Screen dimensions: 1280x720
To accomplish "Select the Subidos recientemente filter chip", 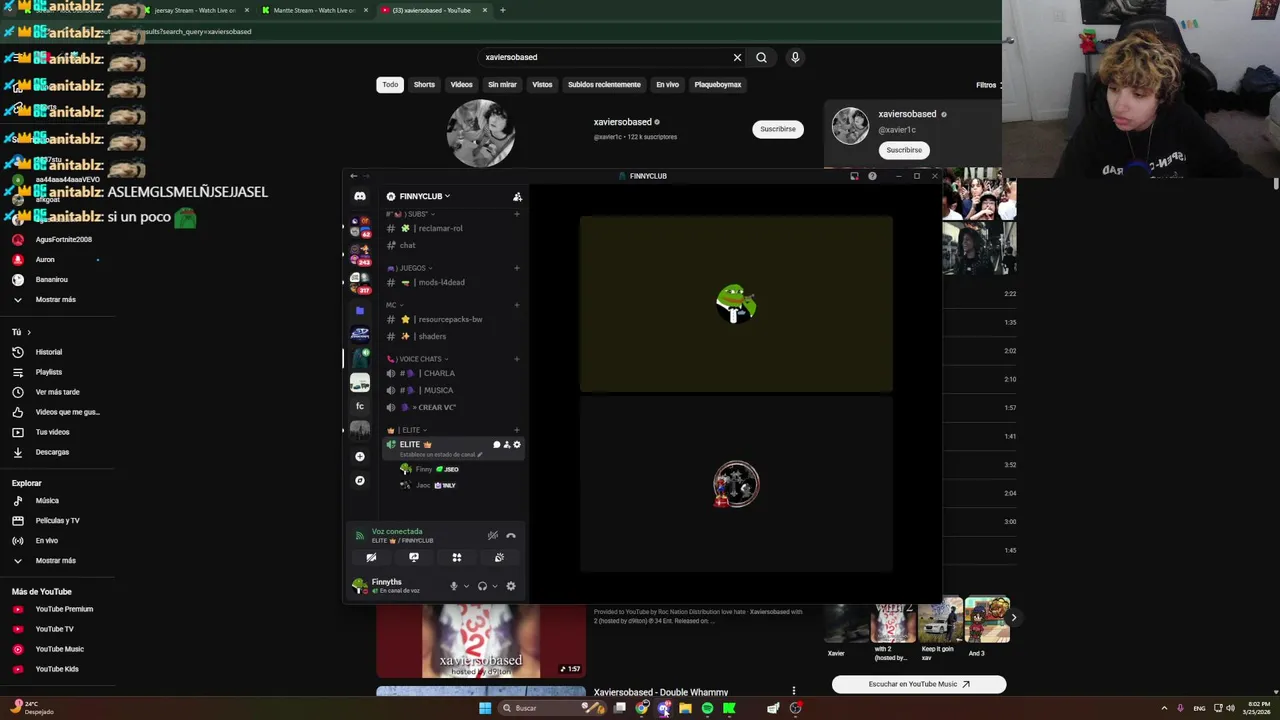I will (604, 85).
